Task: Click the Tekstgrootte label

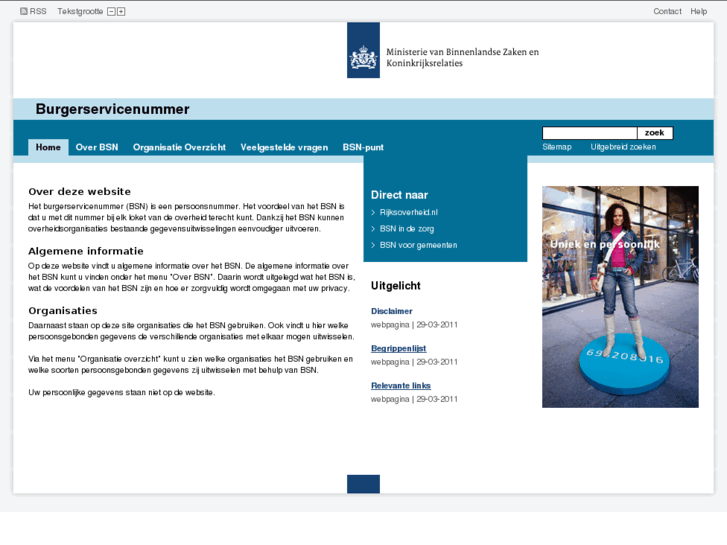Action: point(80,11)
